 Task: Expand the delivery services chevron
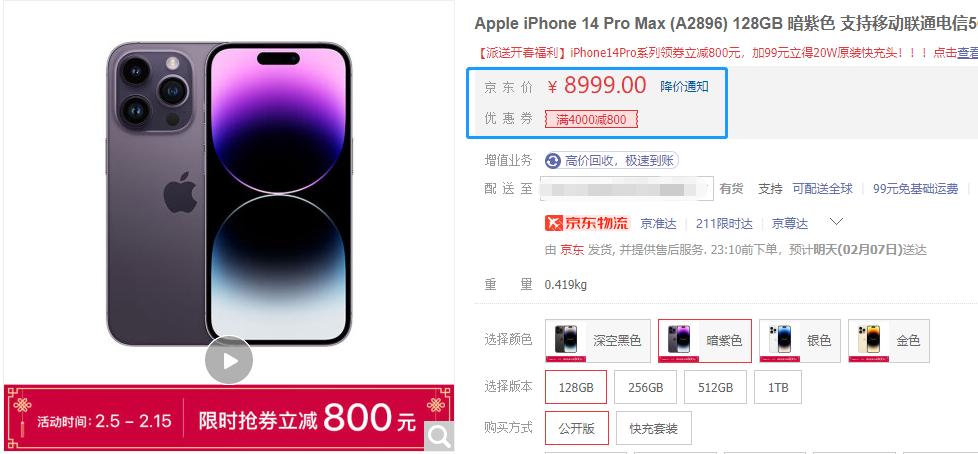(836, 221)
